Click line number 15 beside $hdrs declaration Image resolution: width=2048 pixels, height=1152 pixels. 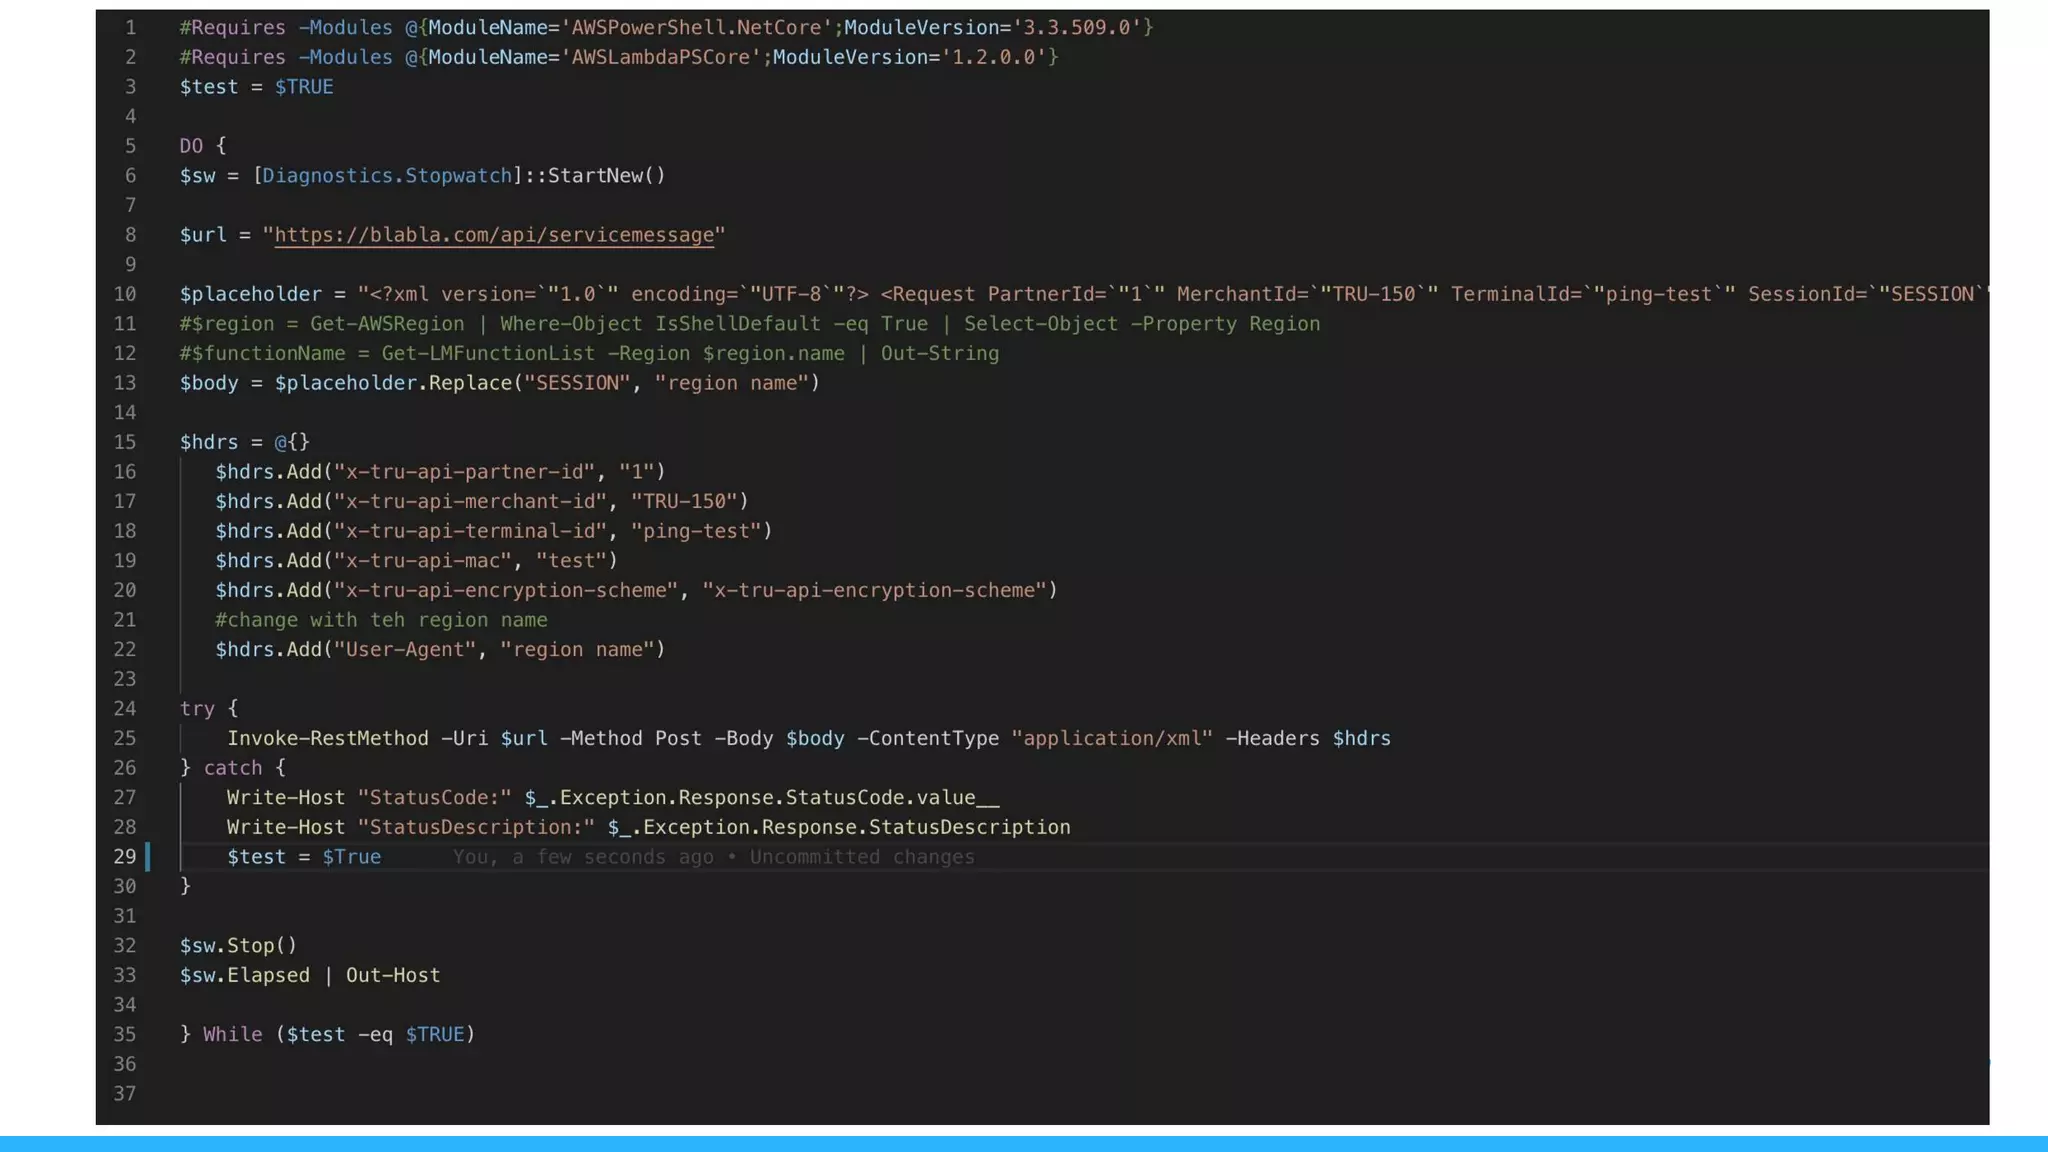pos(124,442)
